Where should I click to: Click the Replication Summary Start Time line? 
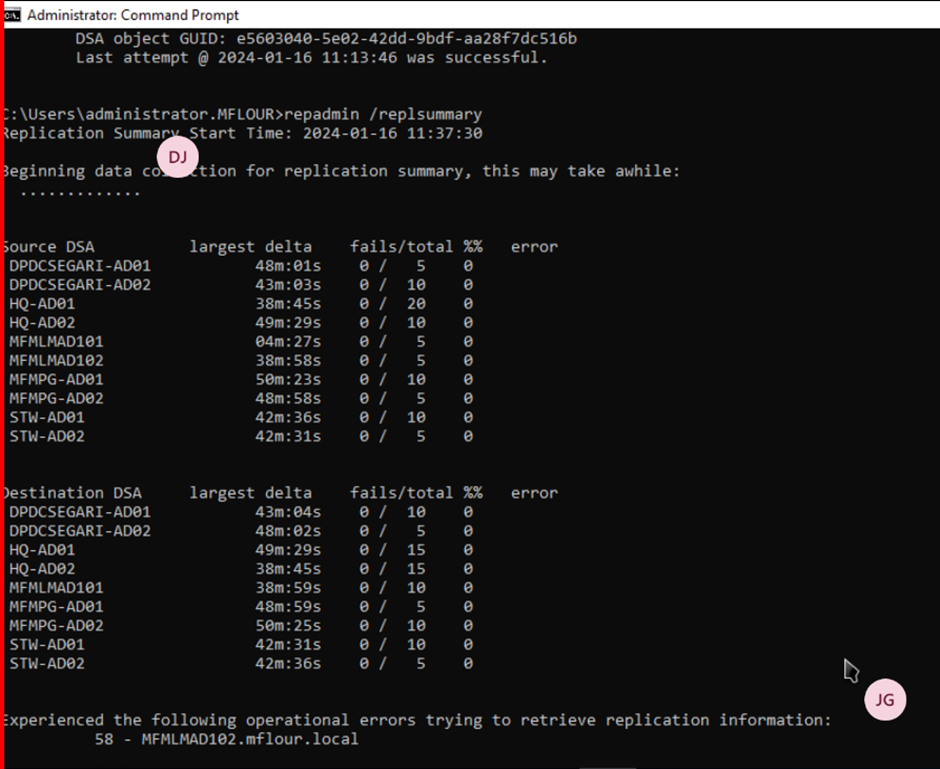(x=242, y=133)
